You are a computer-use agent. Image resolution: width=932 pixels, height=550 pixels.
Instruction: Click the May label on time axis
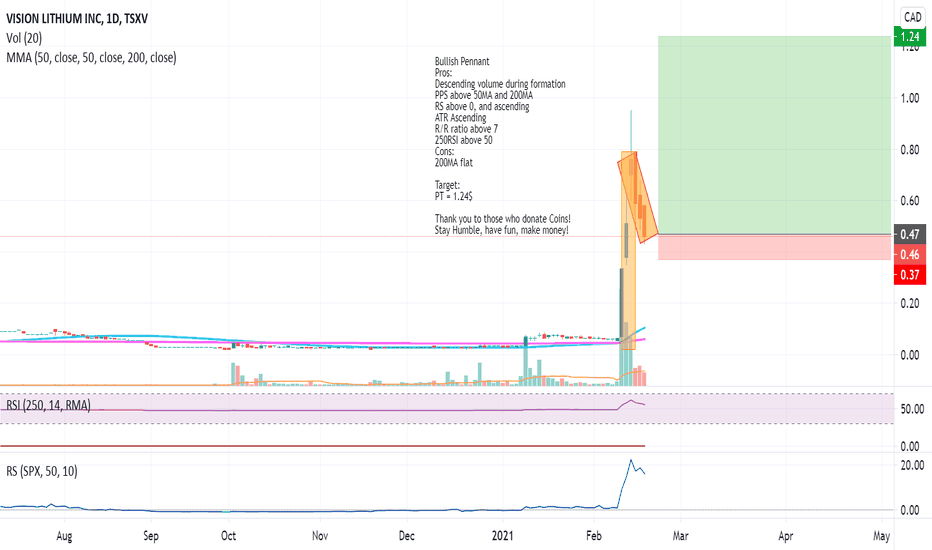coord(881,536)
